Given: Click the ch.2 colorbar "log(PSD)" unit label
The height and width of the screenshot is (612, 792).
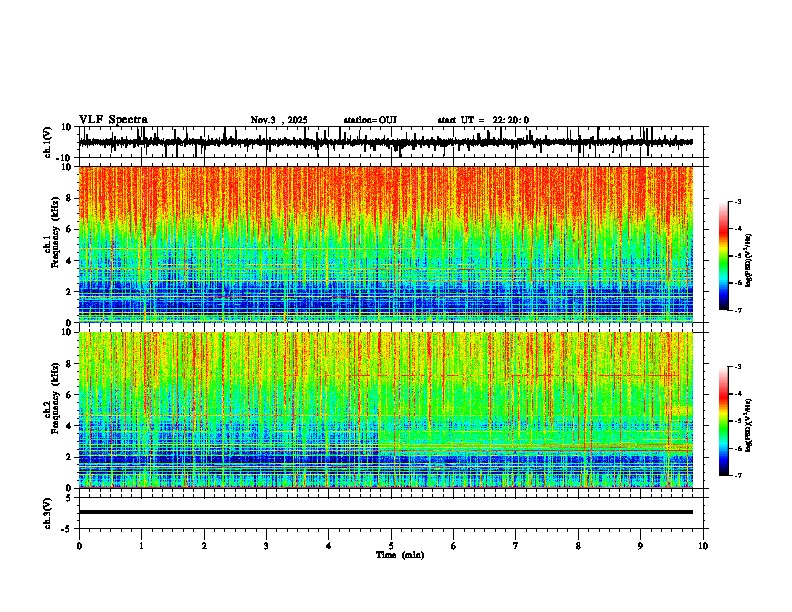Looking at the screenshot, I should [749, 425].
